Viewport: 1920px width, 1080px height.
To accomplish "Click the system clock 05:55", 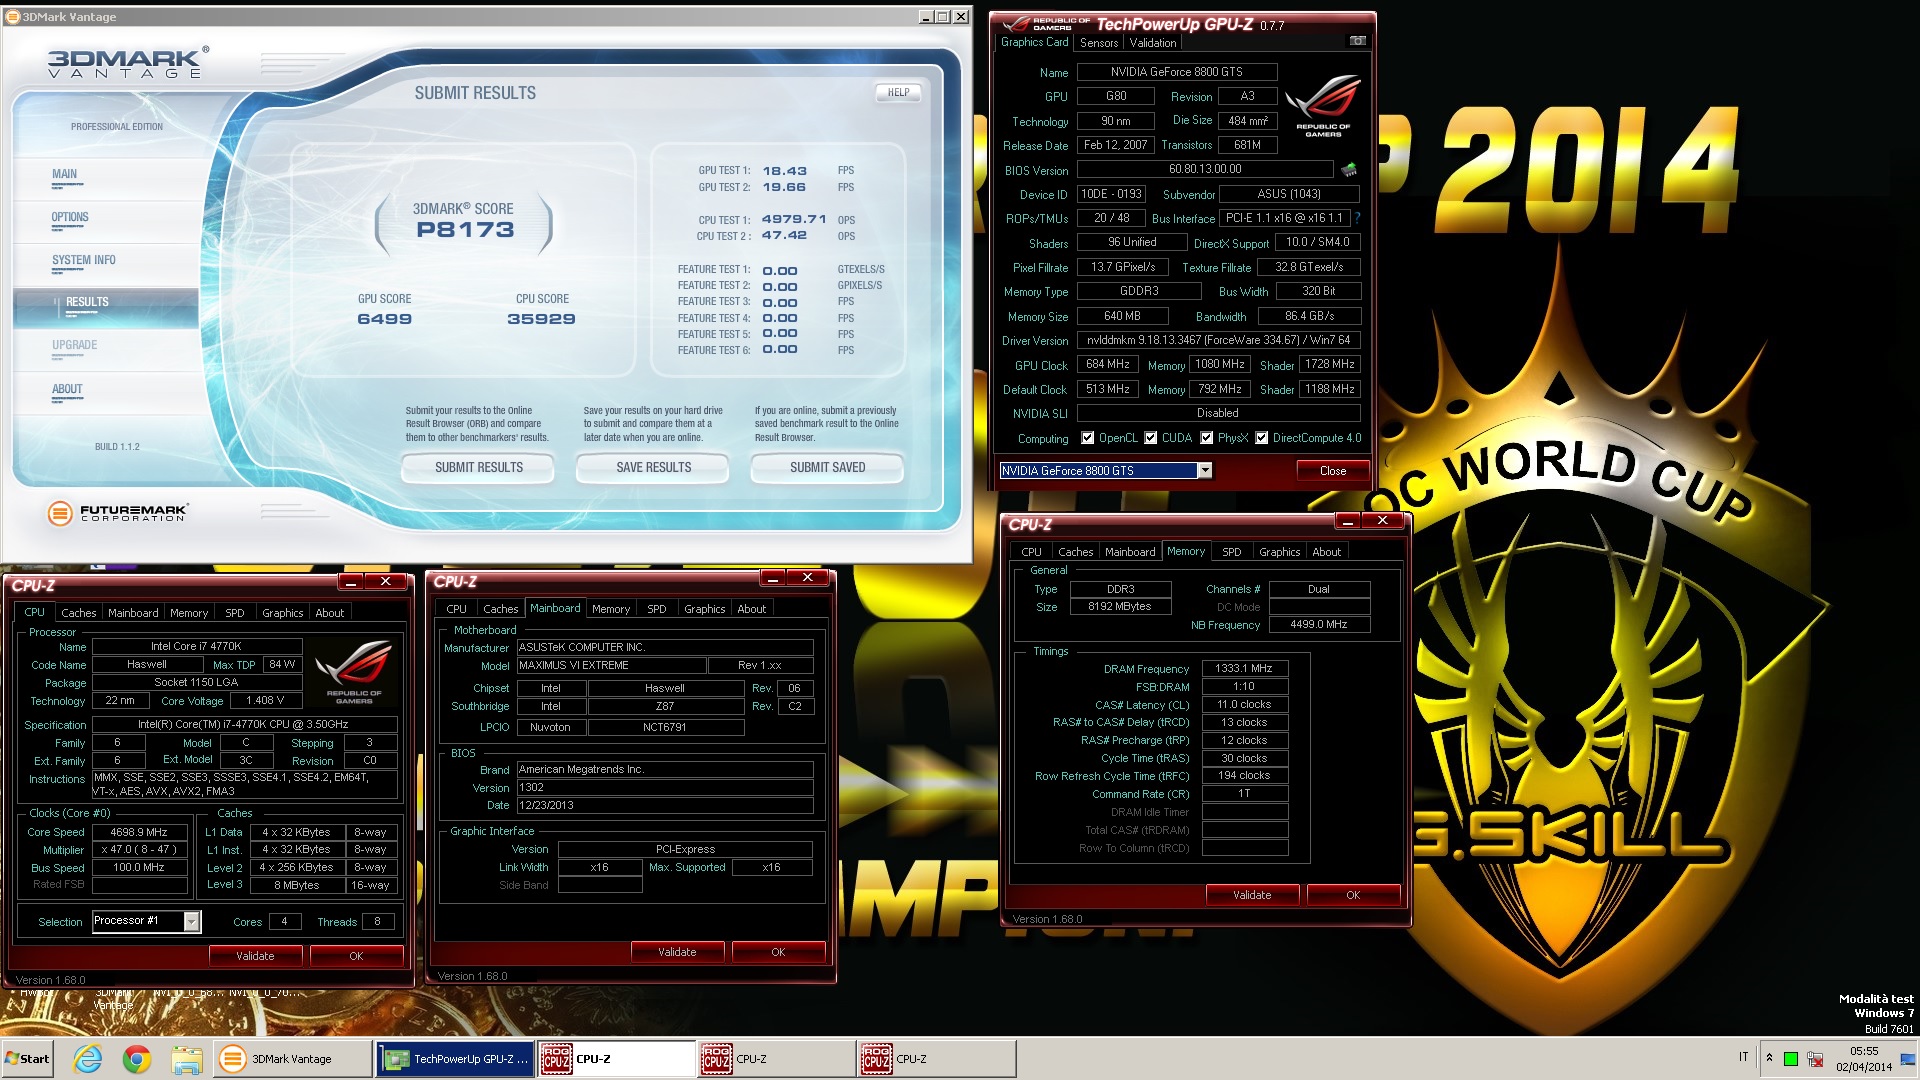I will point(1864,1051).
